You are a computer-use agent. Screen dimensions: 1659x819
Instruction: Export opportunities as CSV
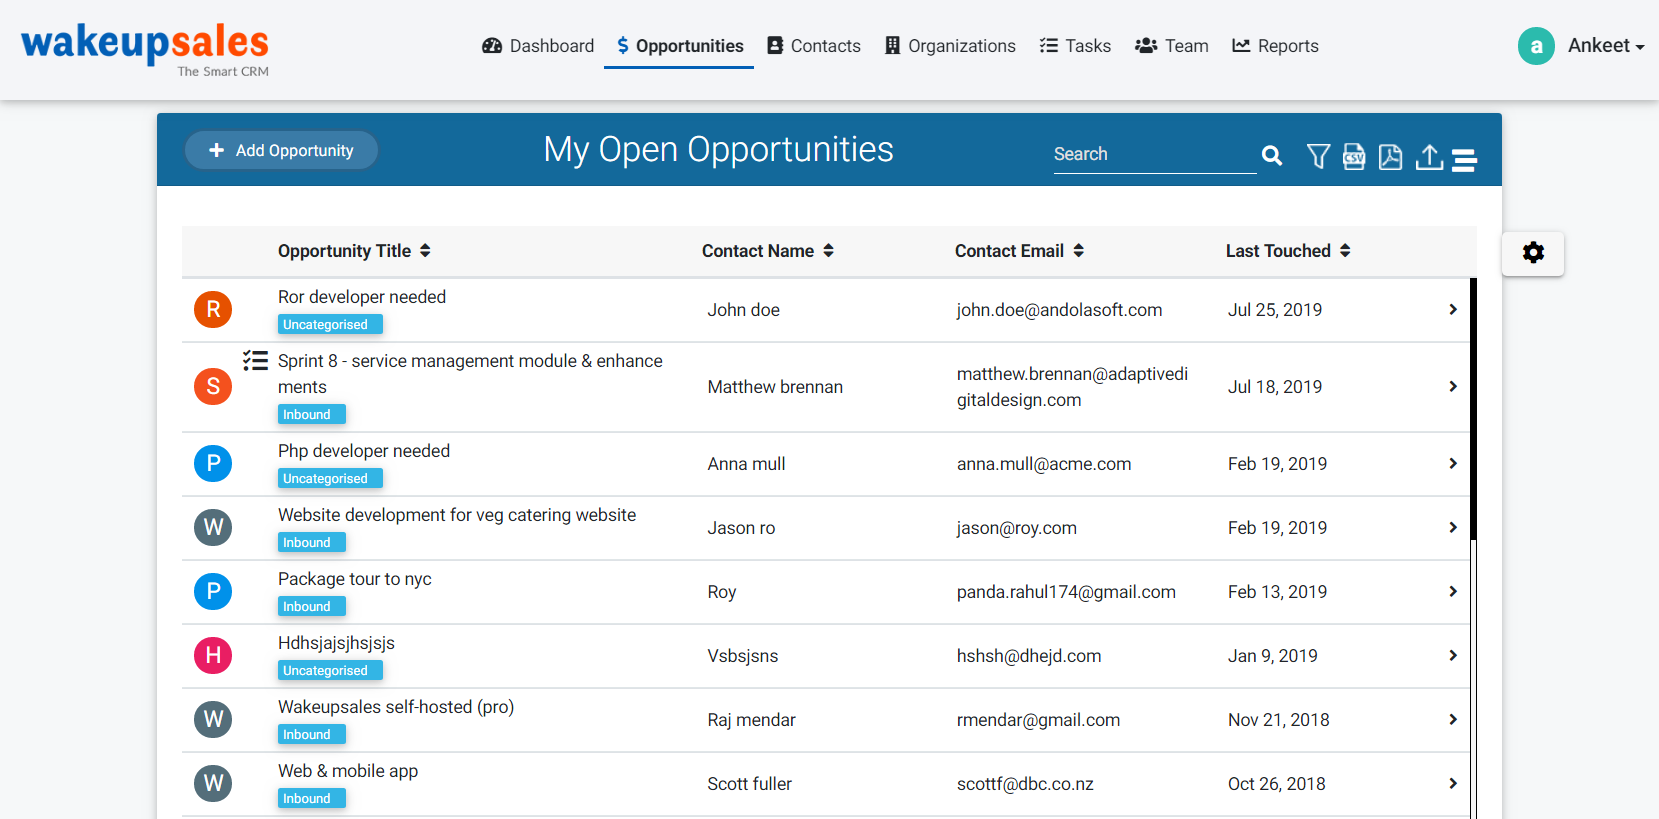pyautogui.click(x=1354, y=156)
